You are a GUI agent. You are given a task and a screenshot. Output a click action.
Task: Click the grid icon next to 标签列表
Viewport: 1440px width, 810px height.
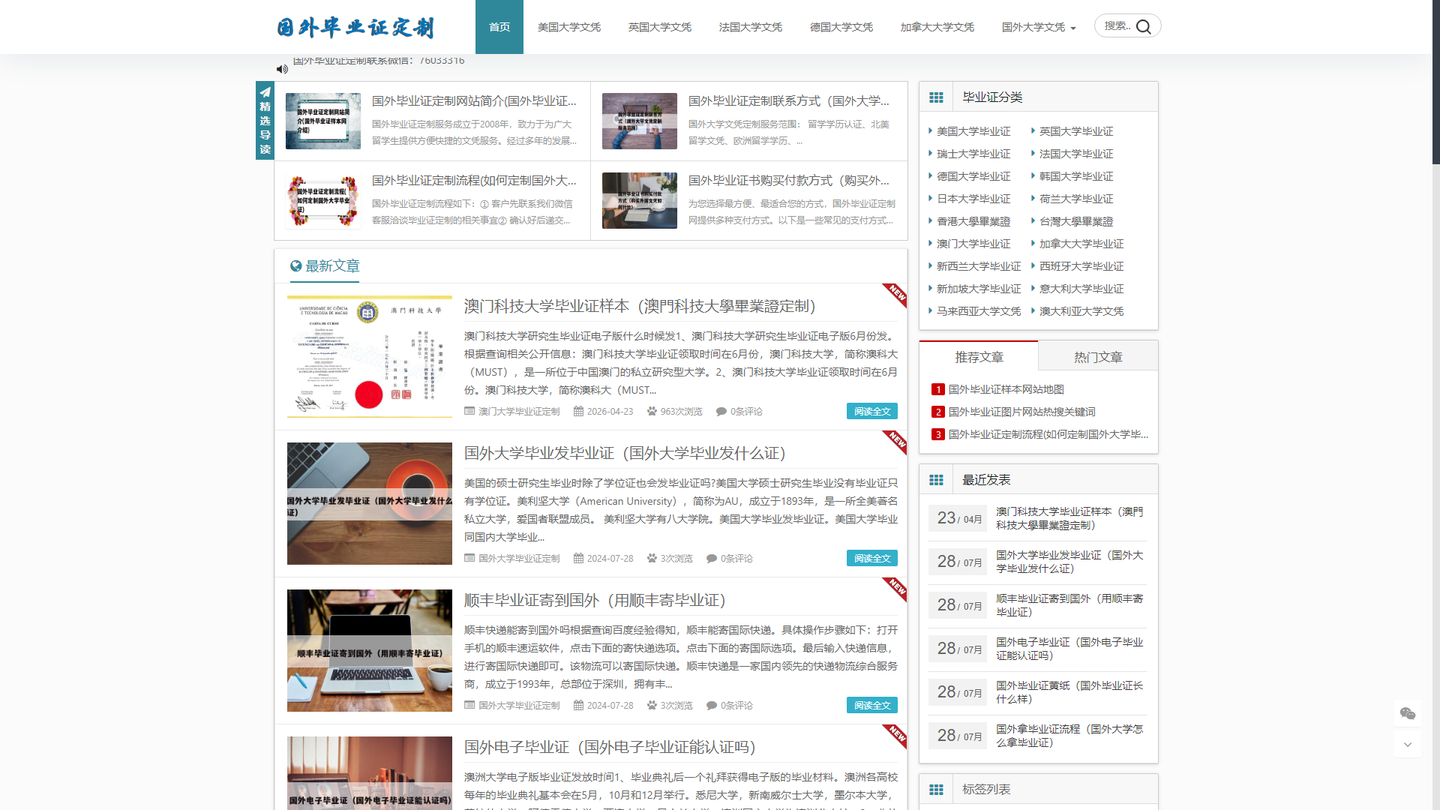coord(936,790)
